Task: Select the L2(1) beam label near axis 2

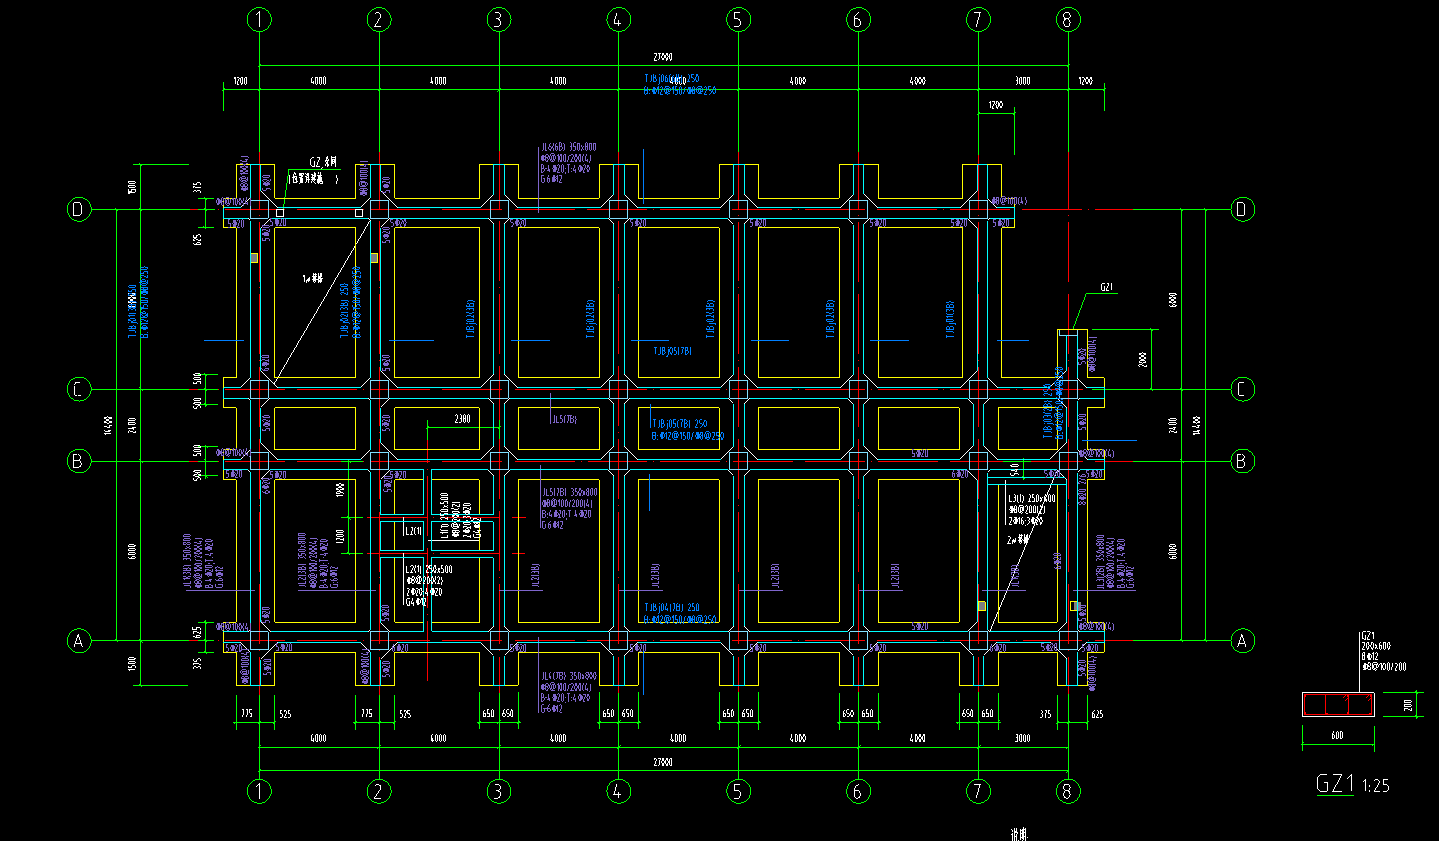Action: pyautogui.click(x=413, y=530)
